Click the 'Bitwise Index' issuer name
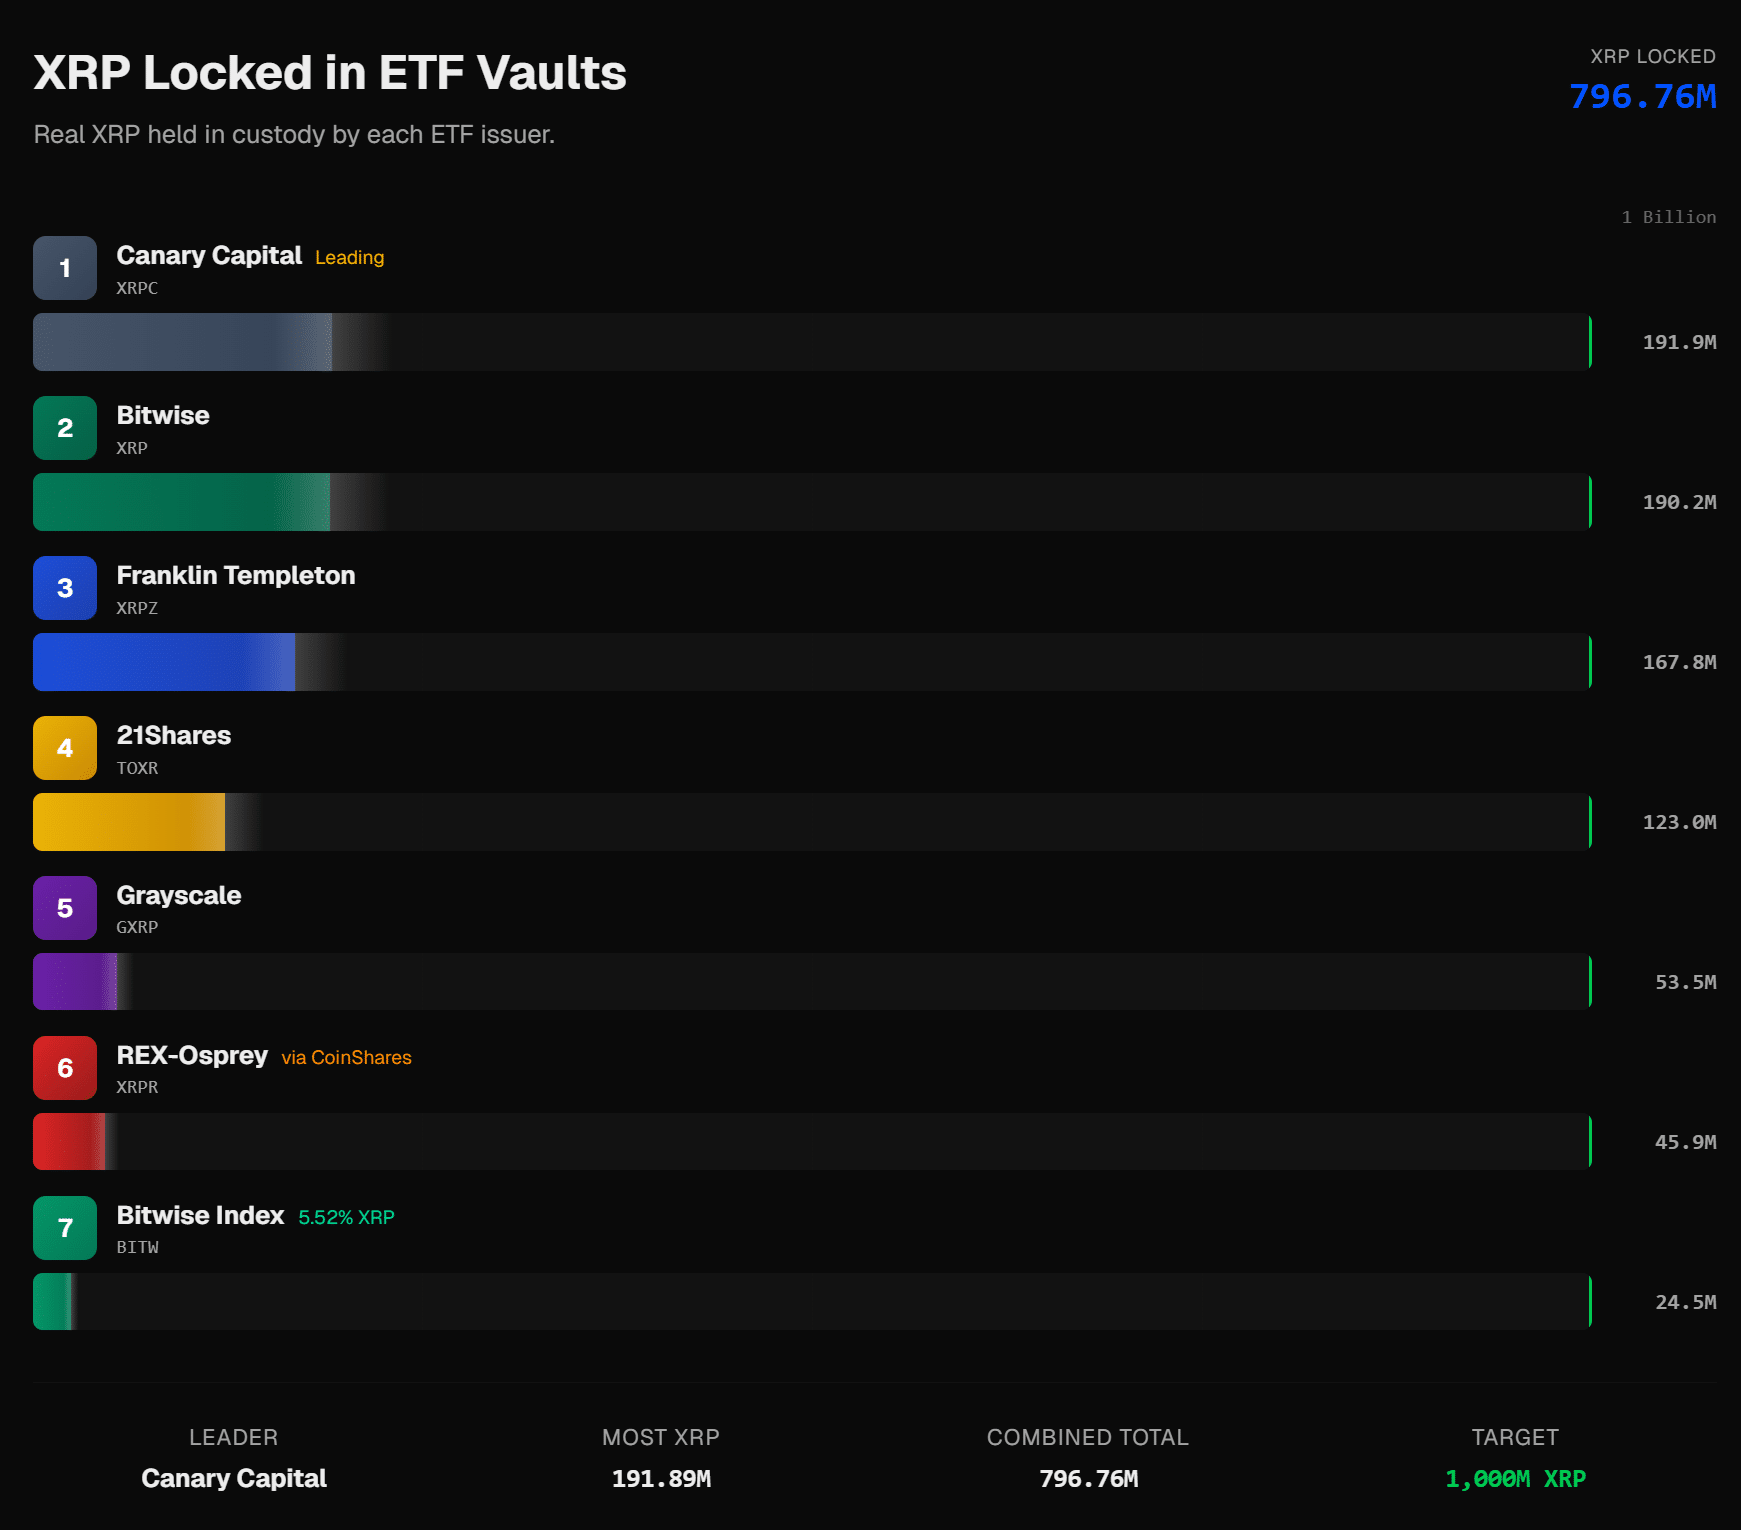 coord(201,1216)
